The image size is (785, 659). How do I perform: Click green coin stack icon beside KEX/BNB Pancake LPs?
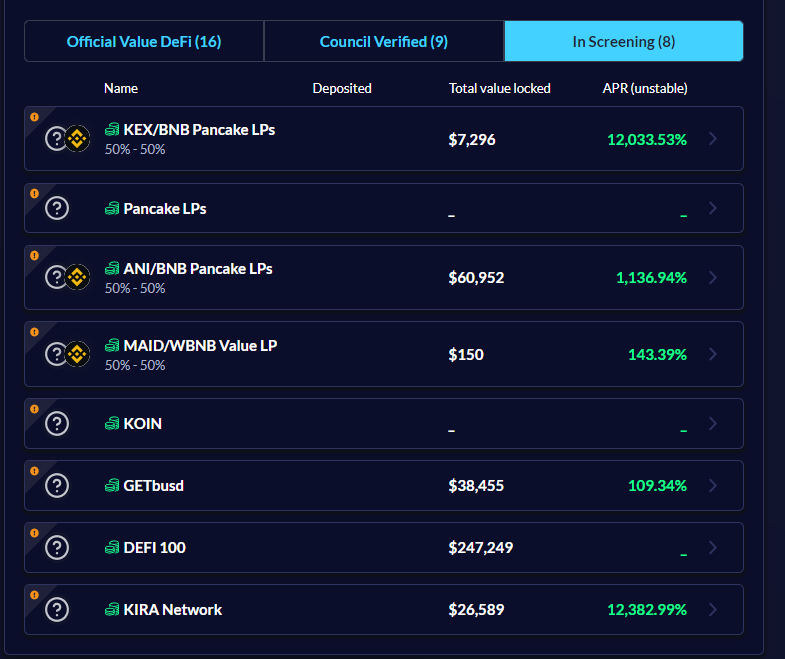coord(112,130)
